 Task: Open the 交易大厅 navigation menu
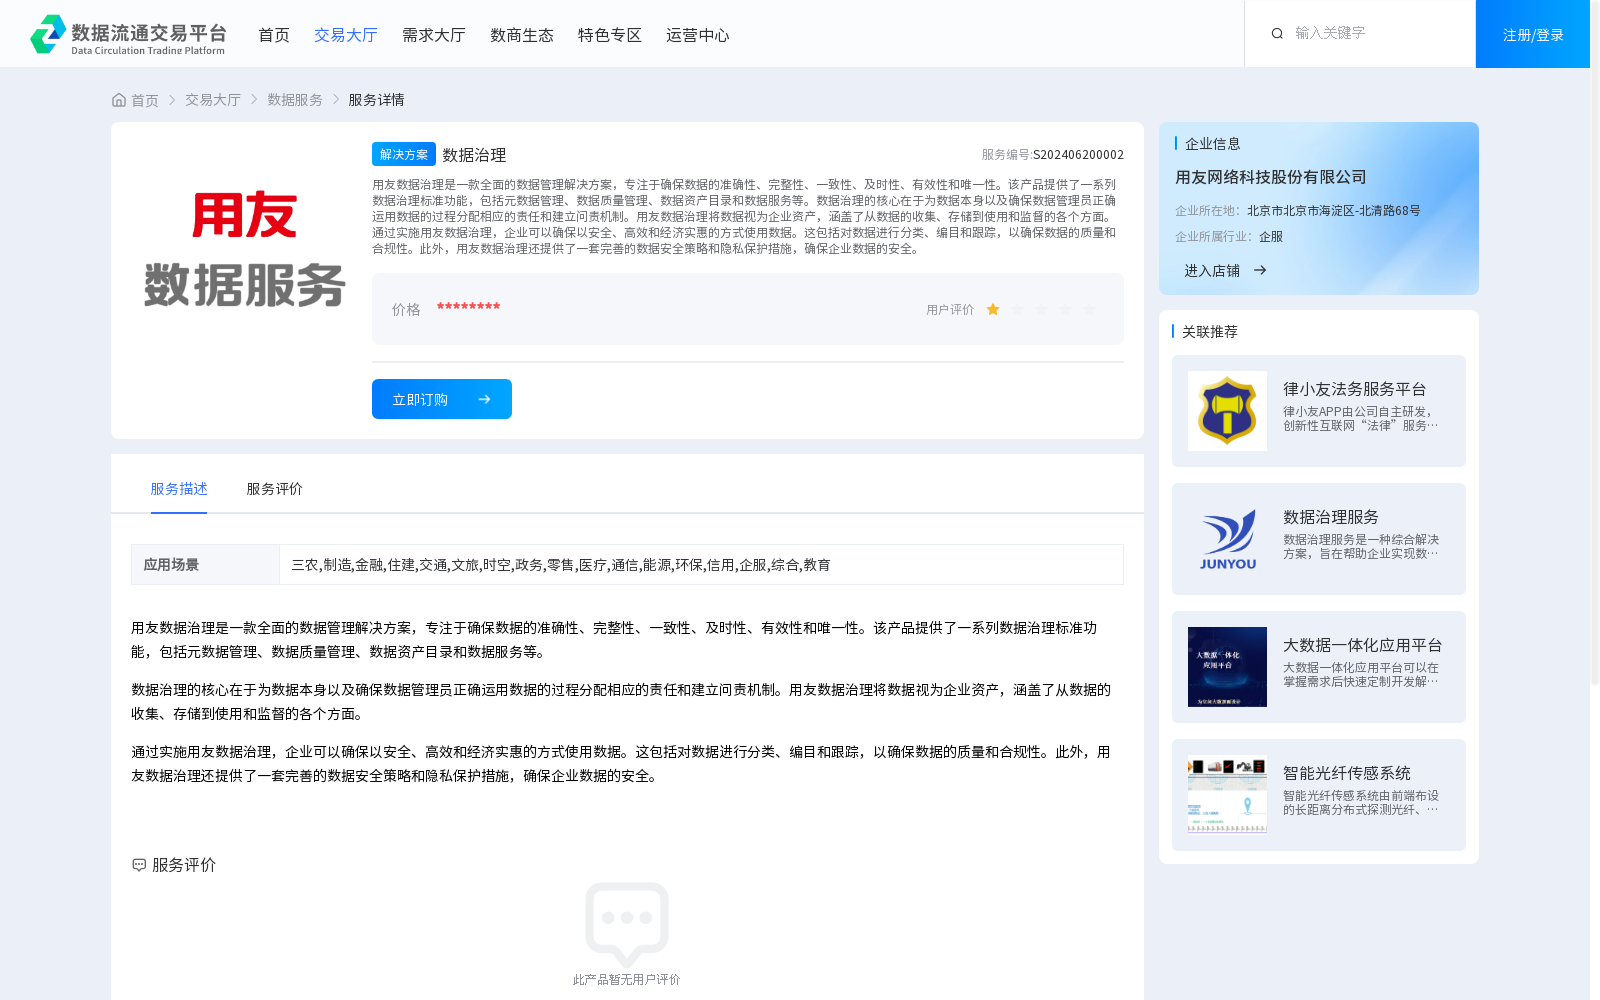346,35
